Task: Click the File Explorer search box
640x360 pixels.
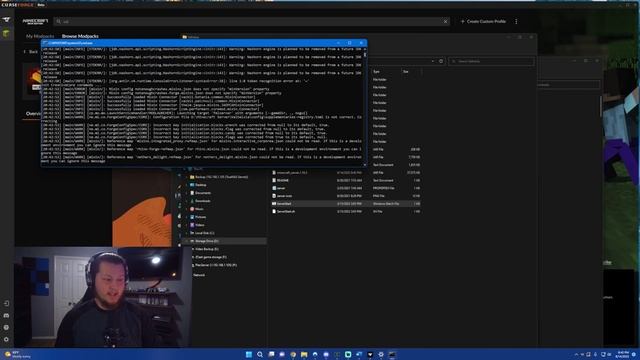Action: click(491, 61)
